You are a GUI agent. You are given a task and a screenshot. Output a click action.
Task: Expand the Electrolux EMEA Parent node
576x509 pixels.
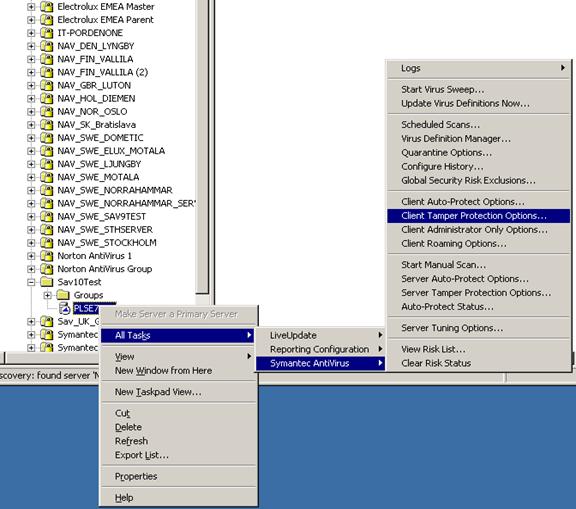tap(31, 20)
